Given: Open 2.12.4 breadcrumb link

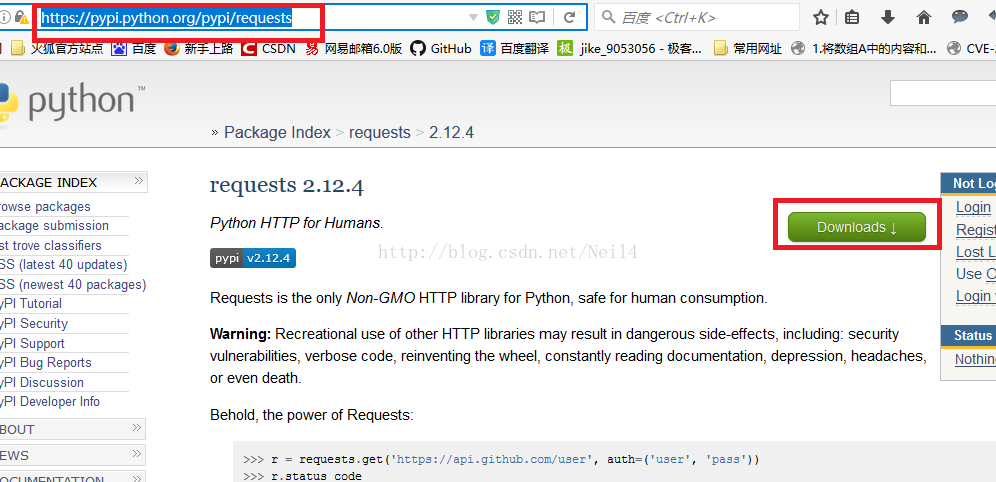Looking at the screenshot, I should tap(452, 132).
